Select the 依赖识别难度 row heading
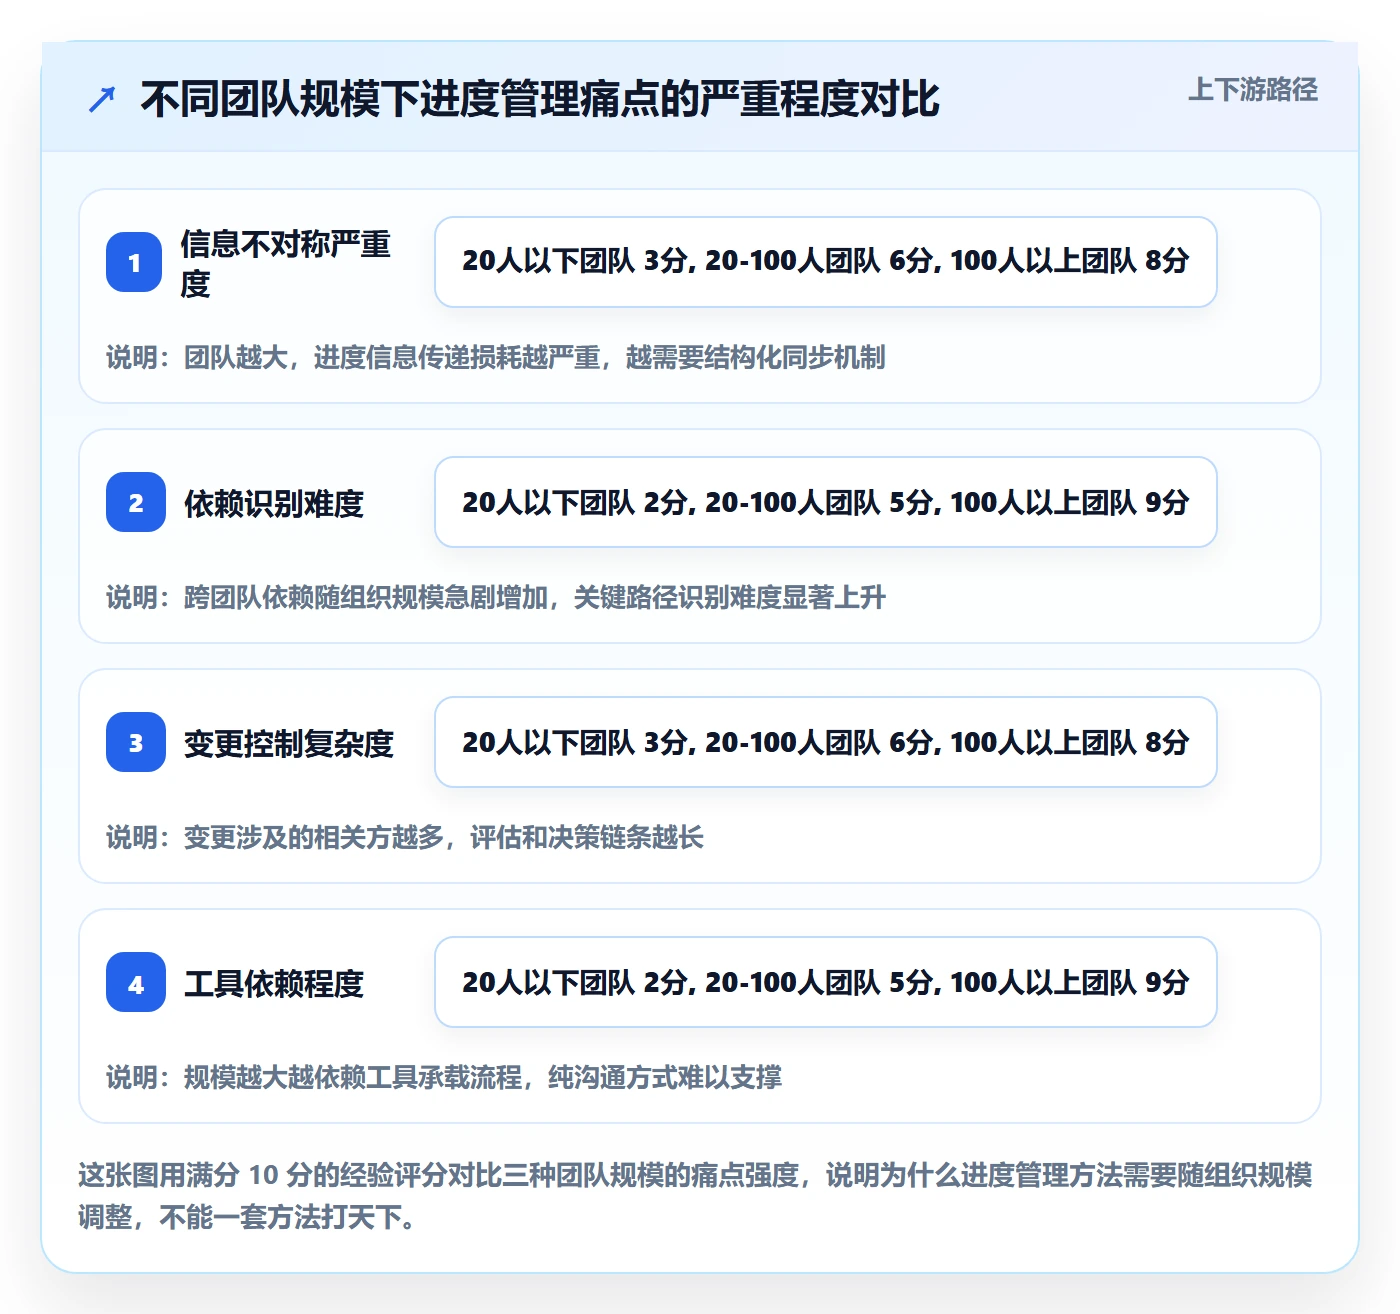Screen dimensions: 1400x1314 click(274, 503)
